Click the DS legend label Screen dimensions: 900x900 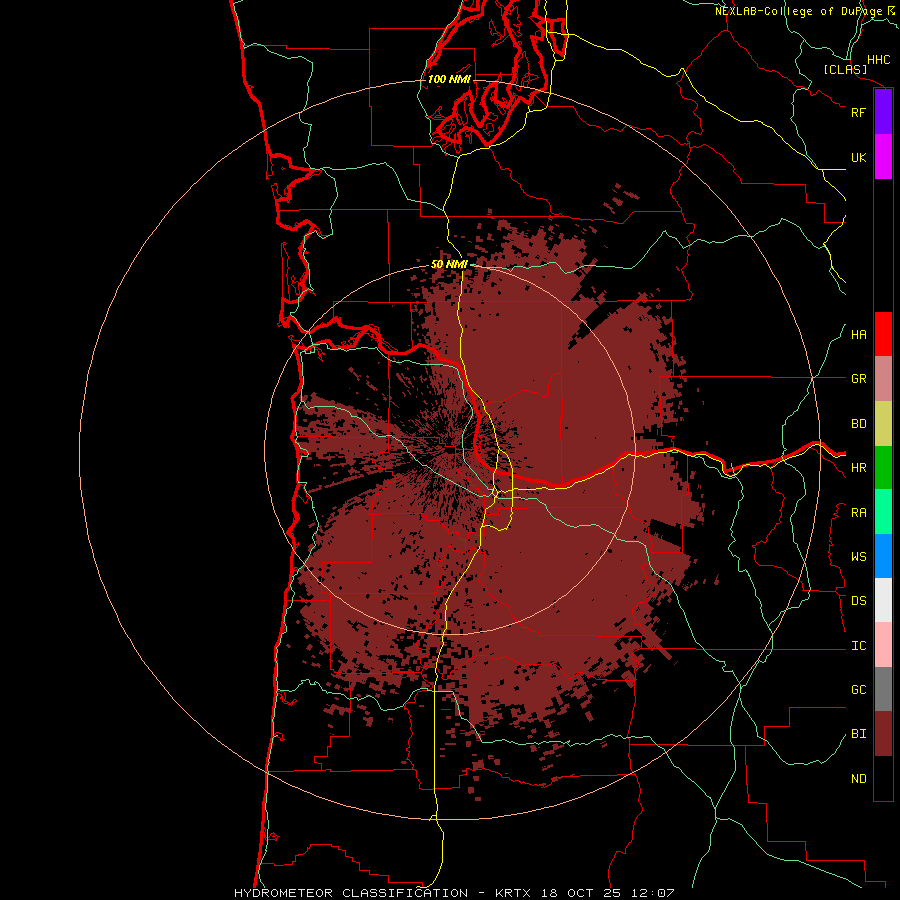[858, 600]
